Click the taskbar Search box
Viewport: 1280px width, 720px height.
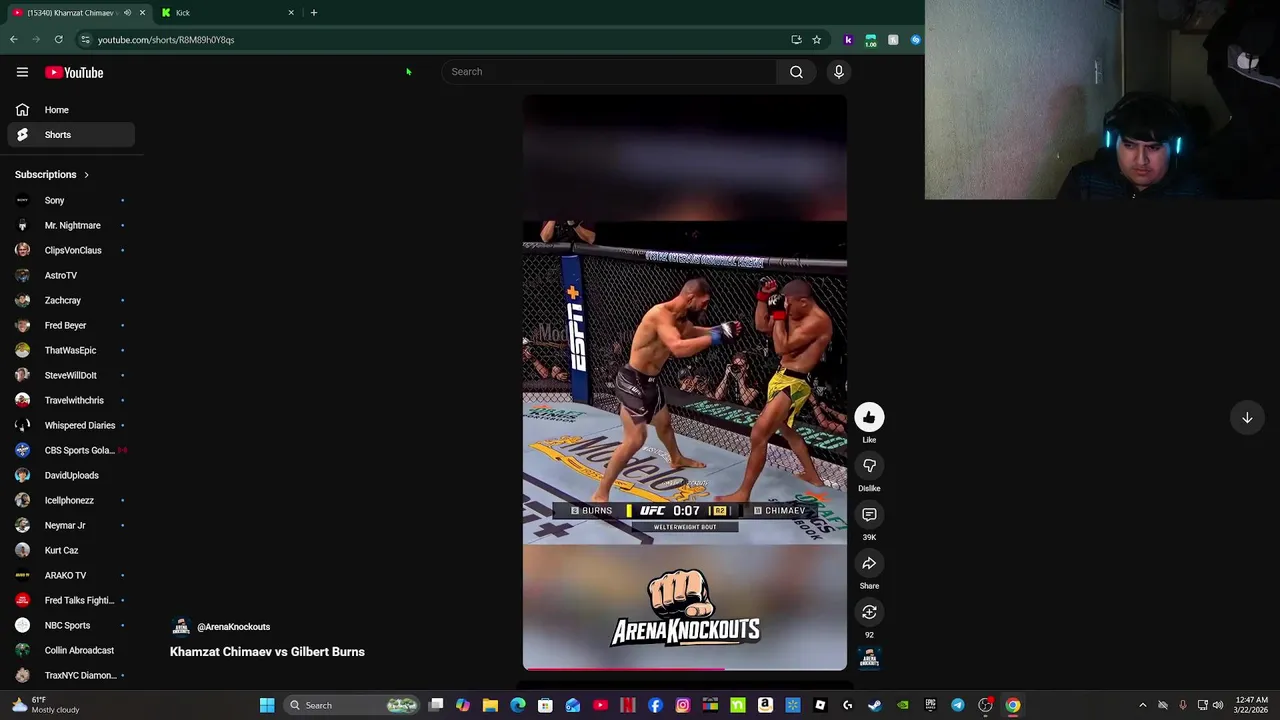click(x=352, y=705)
